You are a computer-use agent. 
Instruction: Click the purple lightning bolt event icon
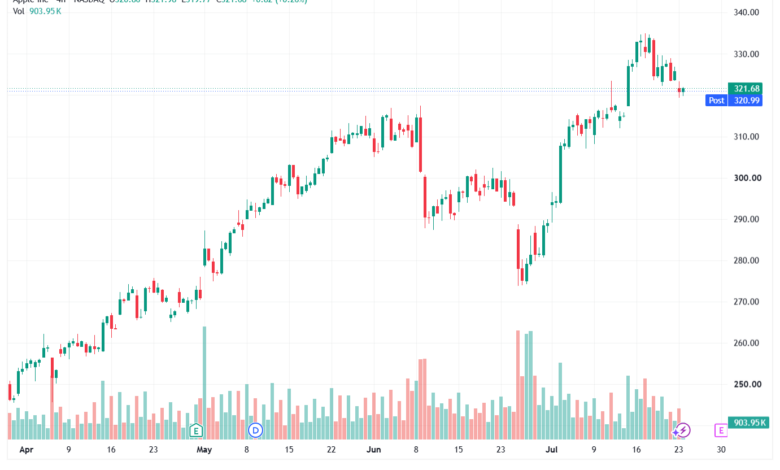click(x=682, y=430)
